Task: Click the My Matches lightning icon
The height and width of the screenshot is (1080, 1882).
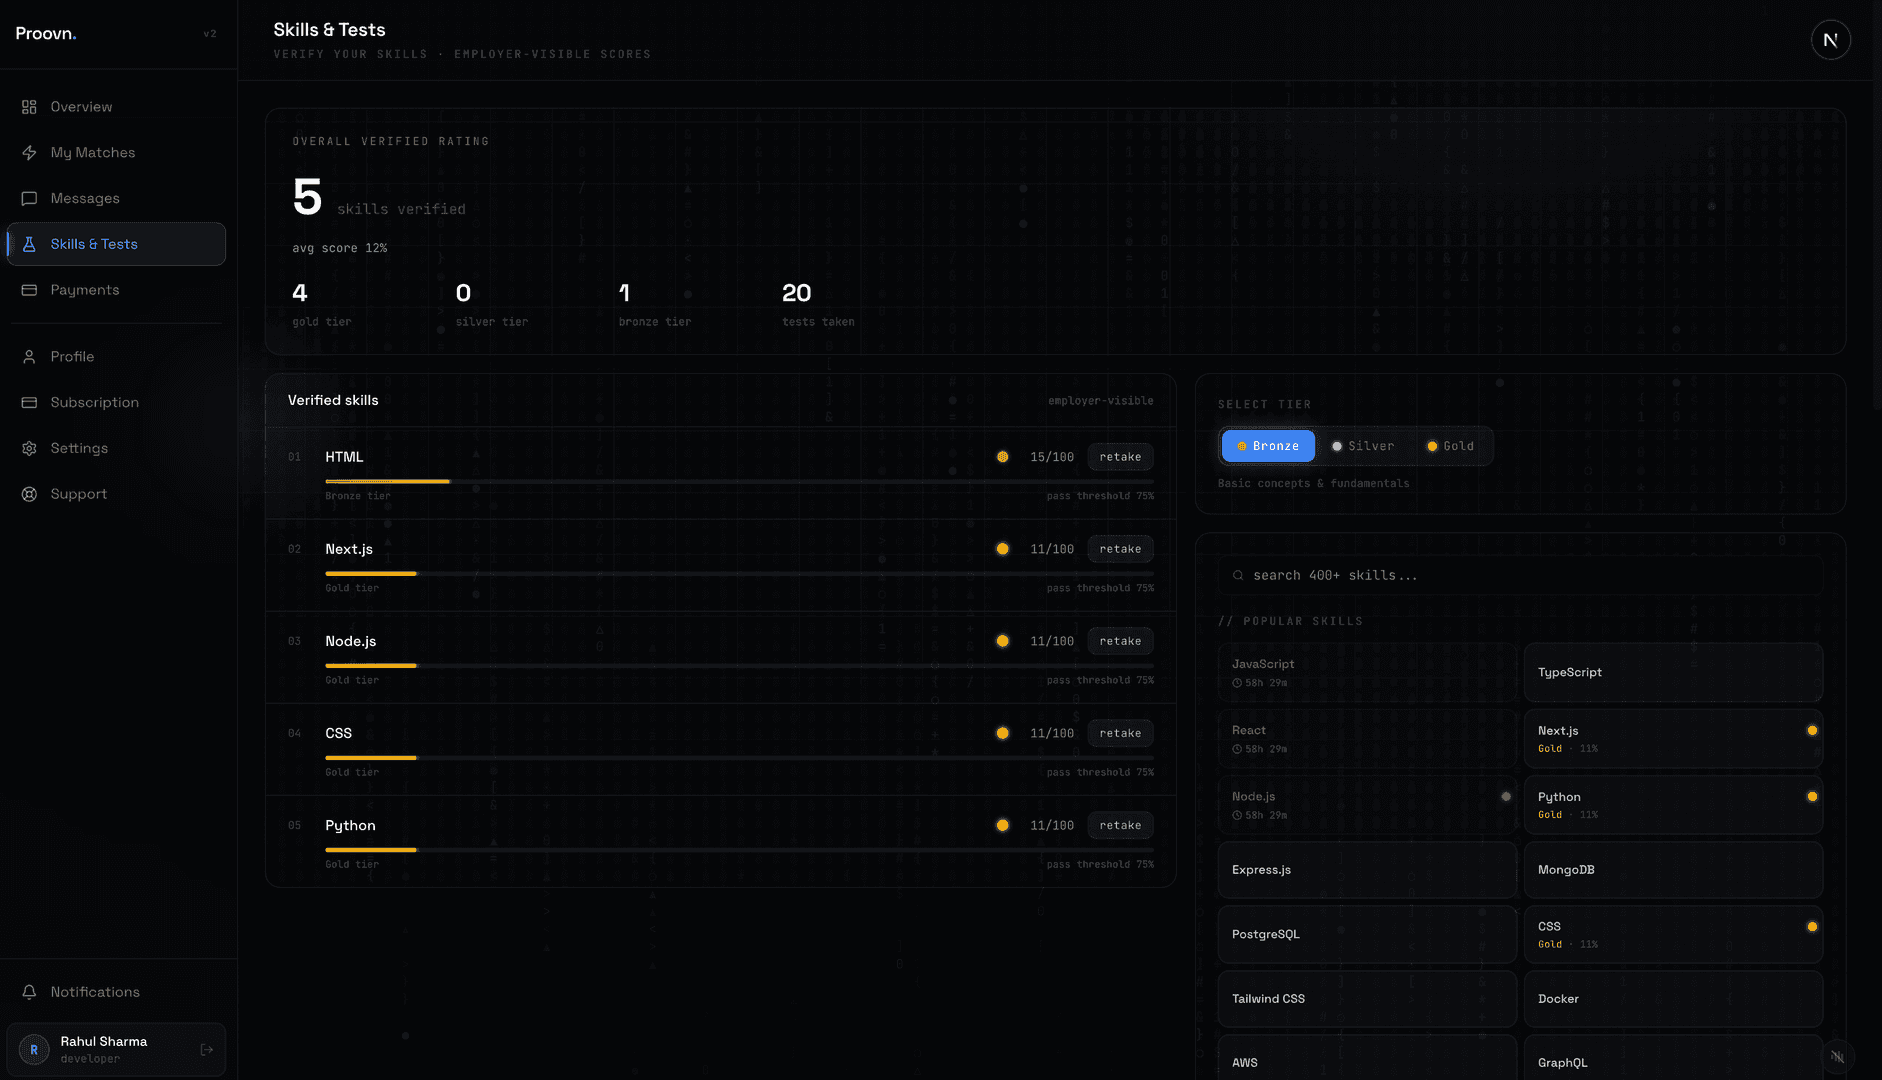Action: 29,153
